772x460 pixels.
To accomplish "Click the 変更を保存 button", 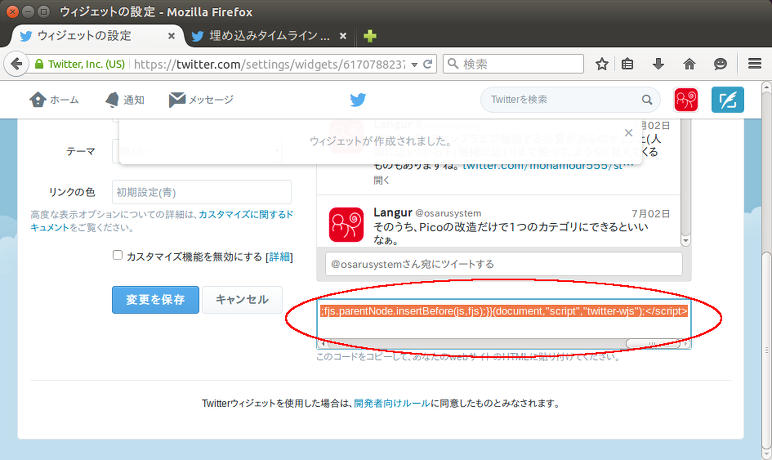I will [156, 299].
